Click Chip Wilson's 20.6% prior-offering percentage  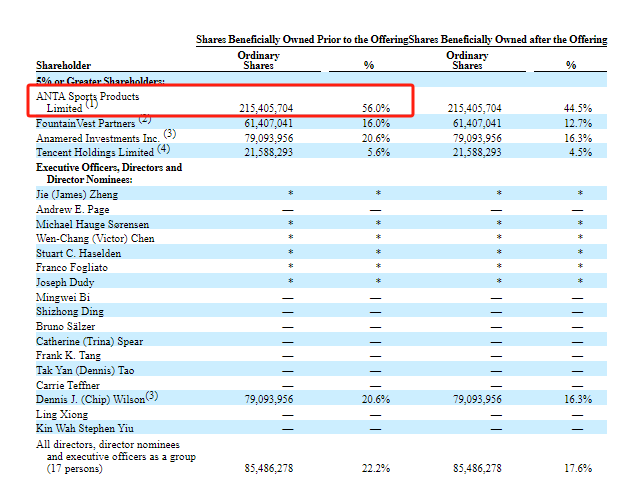click(x=376, y=400)
